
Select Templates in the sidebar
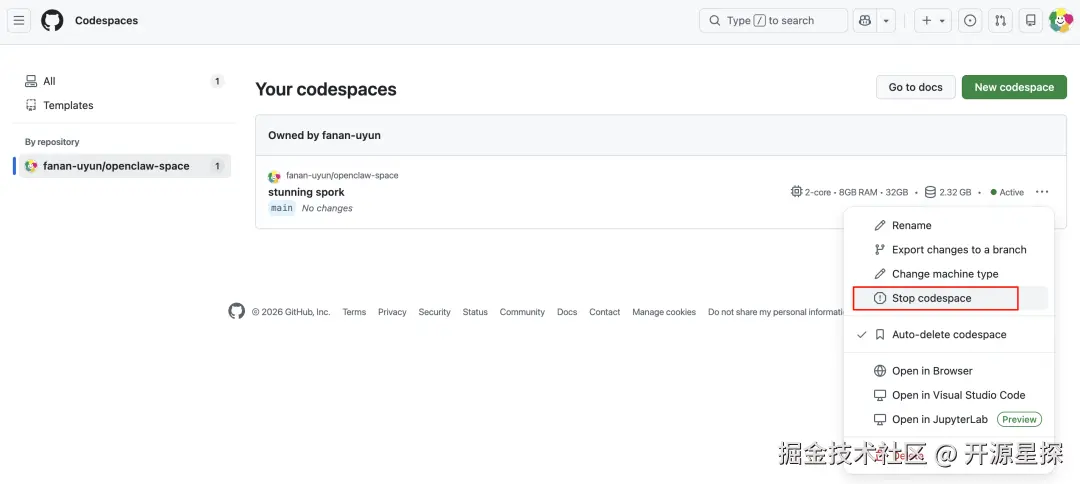[x=68, y=105]
